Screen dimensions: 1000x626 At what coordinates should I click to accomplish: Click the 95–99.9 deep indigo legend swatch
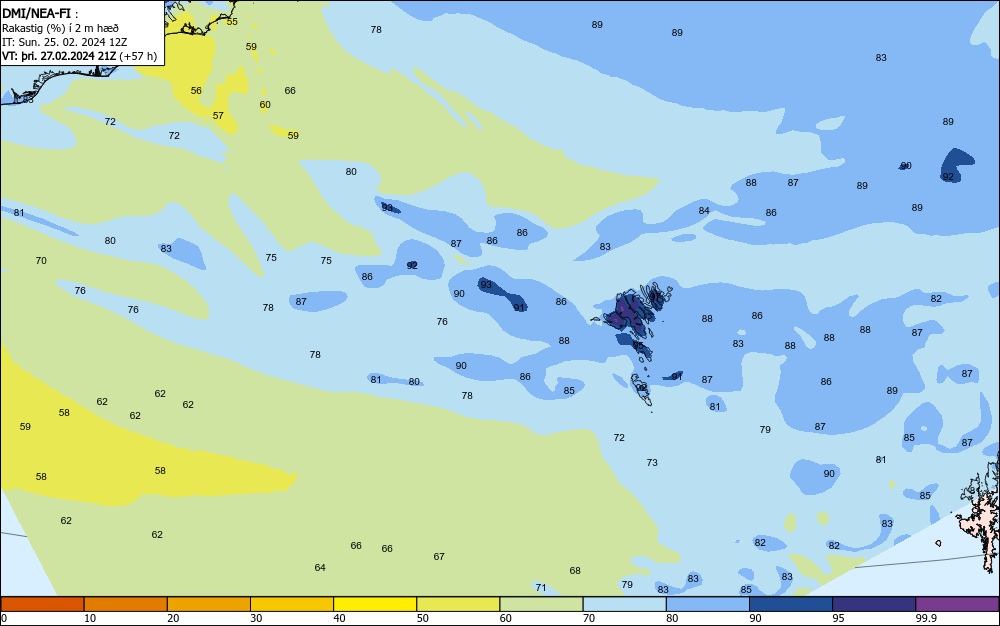874,604
